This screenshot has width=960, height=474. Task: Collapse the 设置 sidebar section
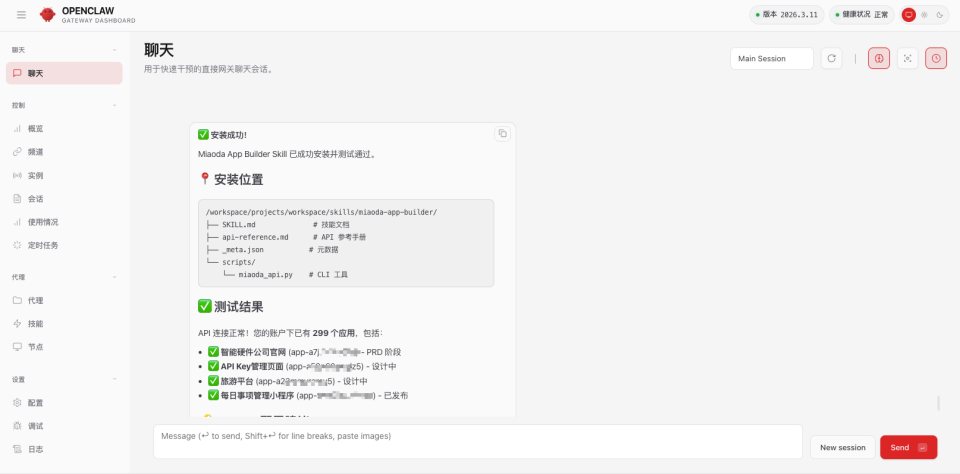tap(115, 380)
